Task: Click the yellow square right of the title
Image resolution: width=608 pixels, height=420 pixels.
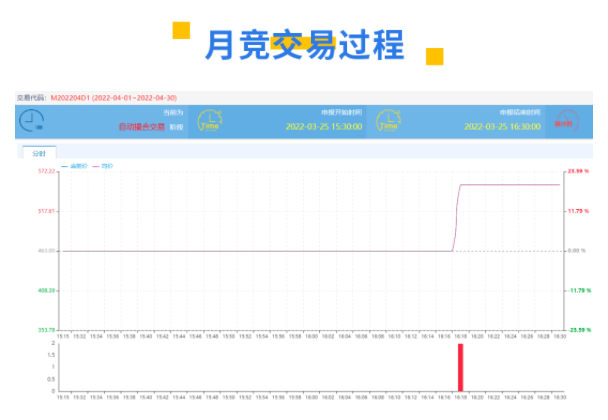Action: pyautogui.click(x=435, y=56)
